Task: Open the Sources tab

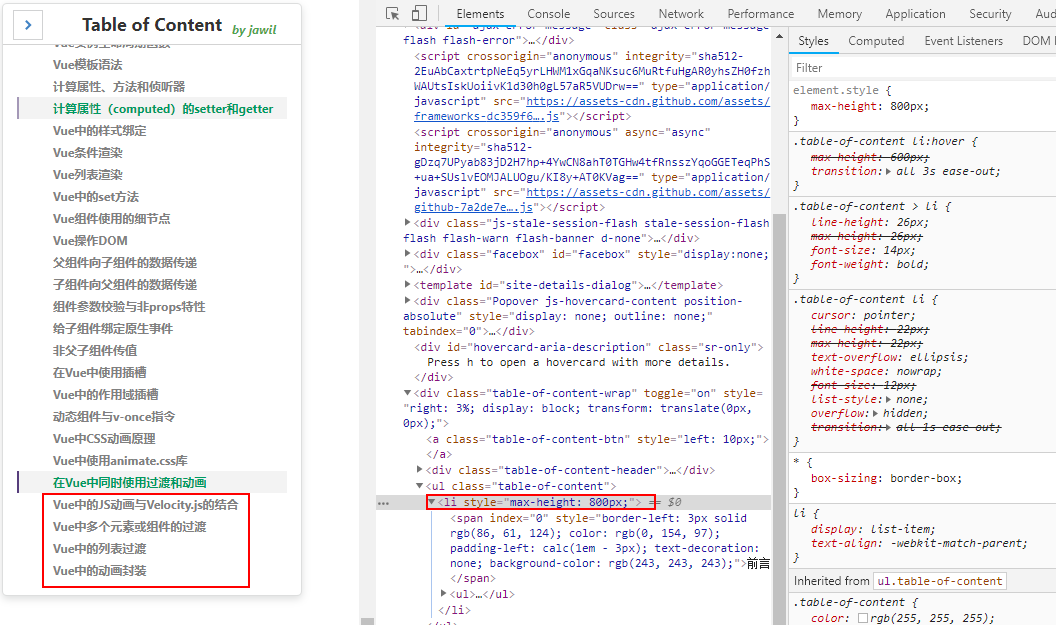Action: tap(614, 13)
